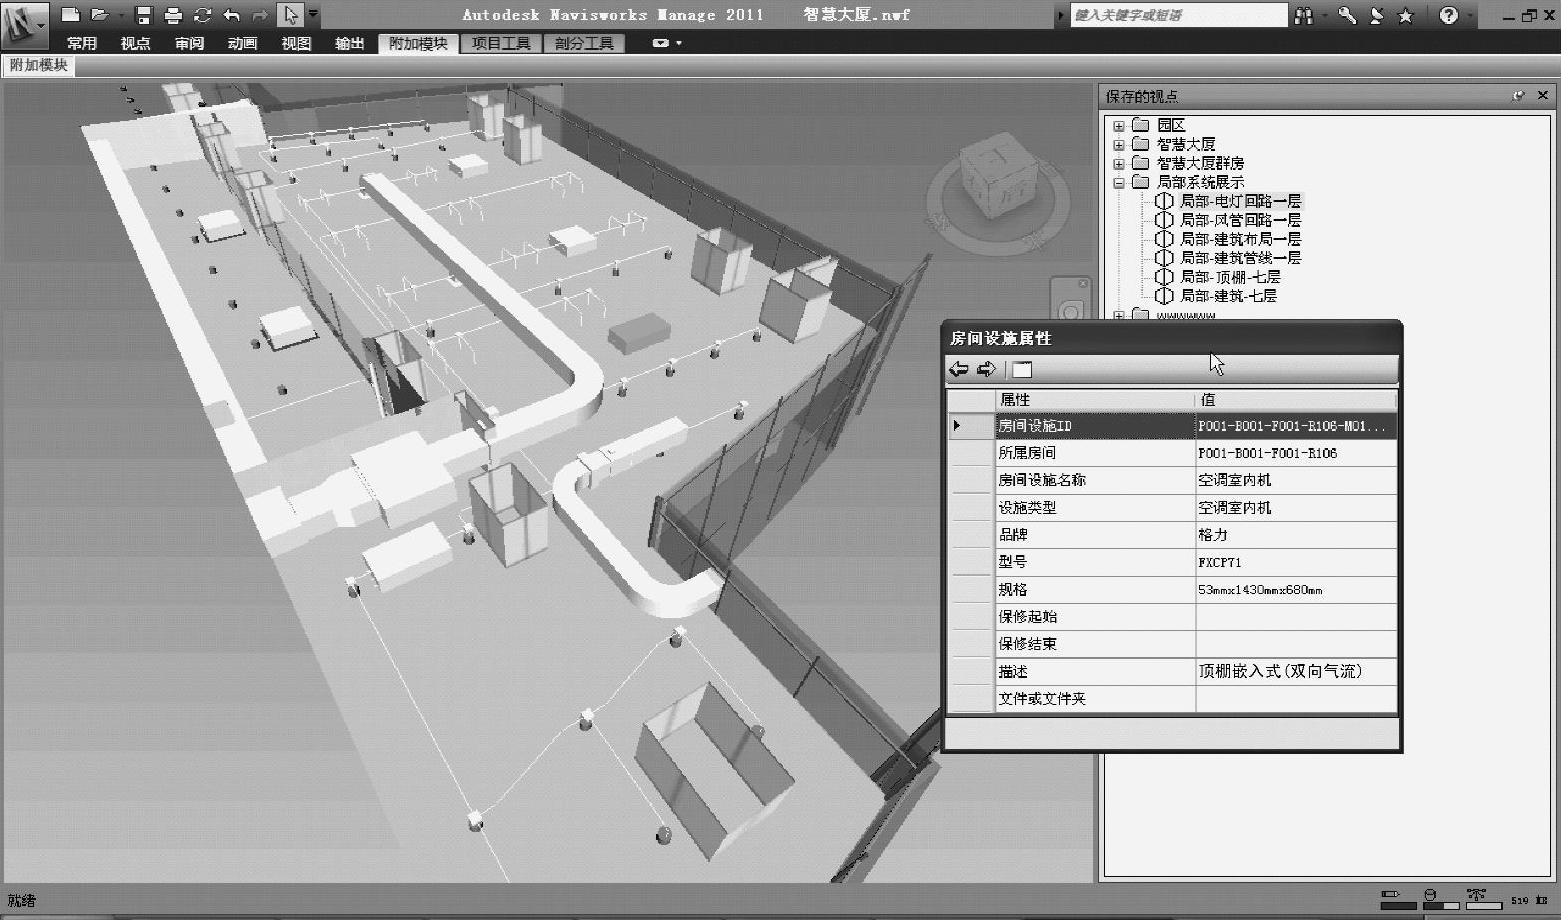Open the quick access toolbar customize dropdown
This screenshot has width=1561, height=920.
(314, 15)
